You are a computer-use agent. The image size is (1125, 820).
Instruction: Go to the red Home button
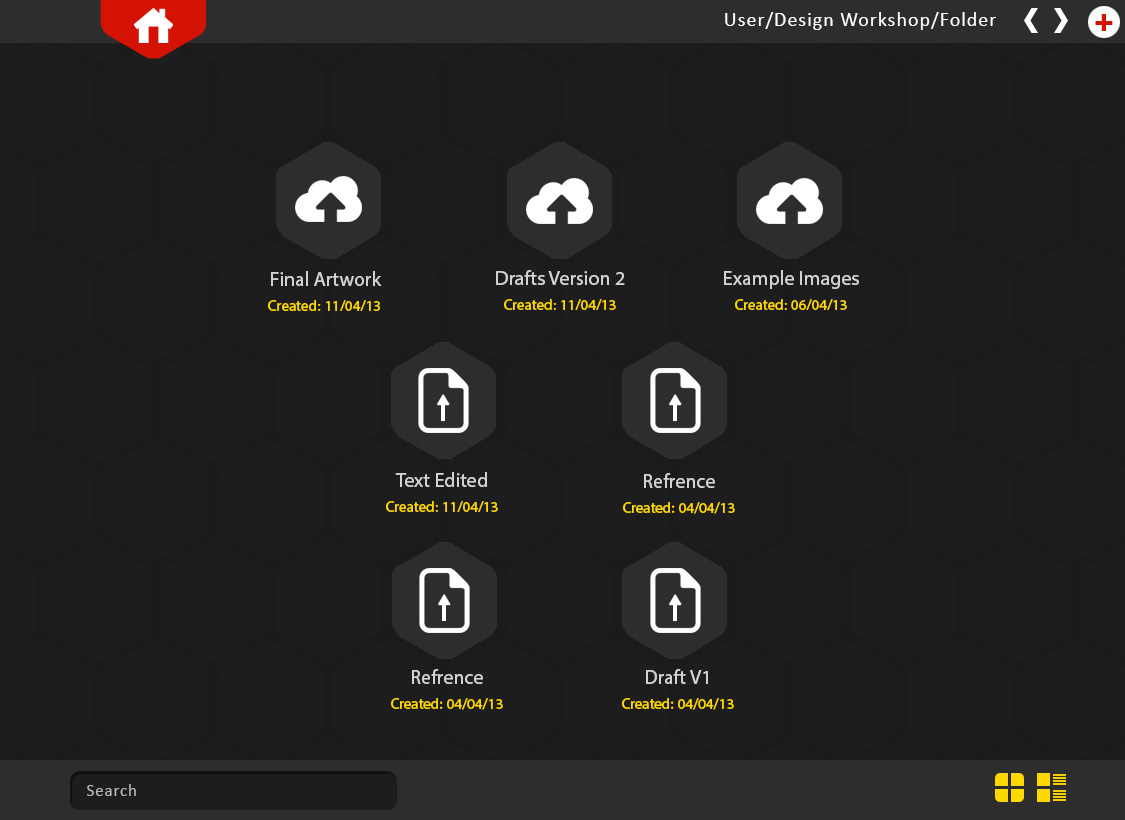coord(153,27)
